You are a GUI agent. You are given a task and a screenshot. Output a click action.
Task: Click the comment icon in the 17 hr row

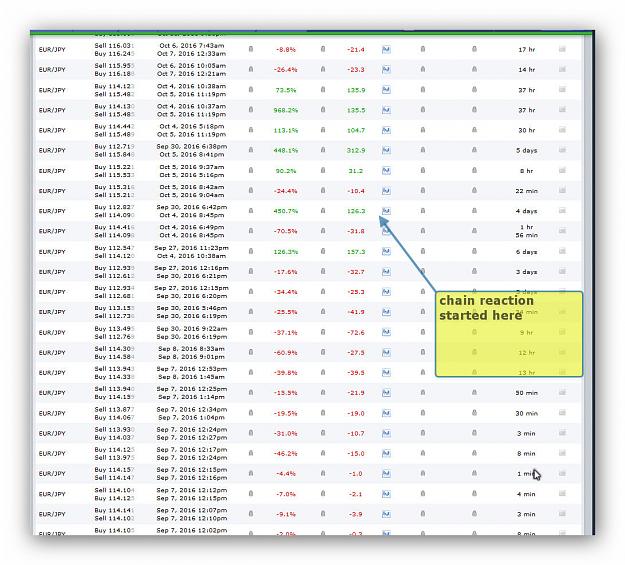[562, 49]
